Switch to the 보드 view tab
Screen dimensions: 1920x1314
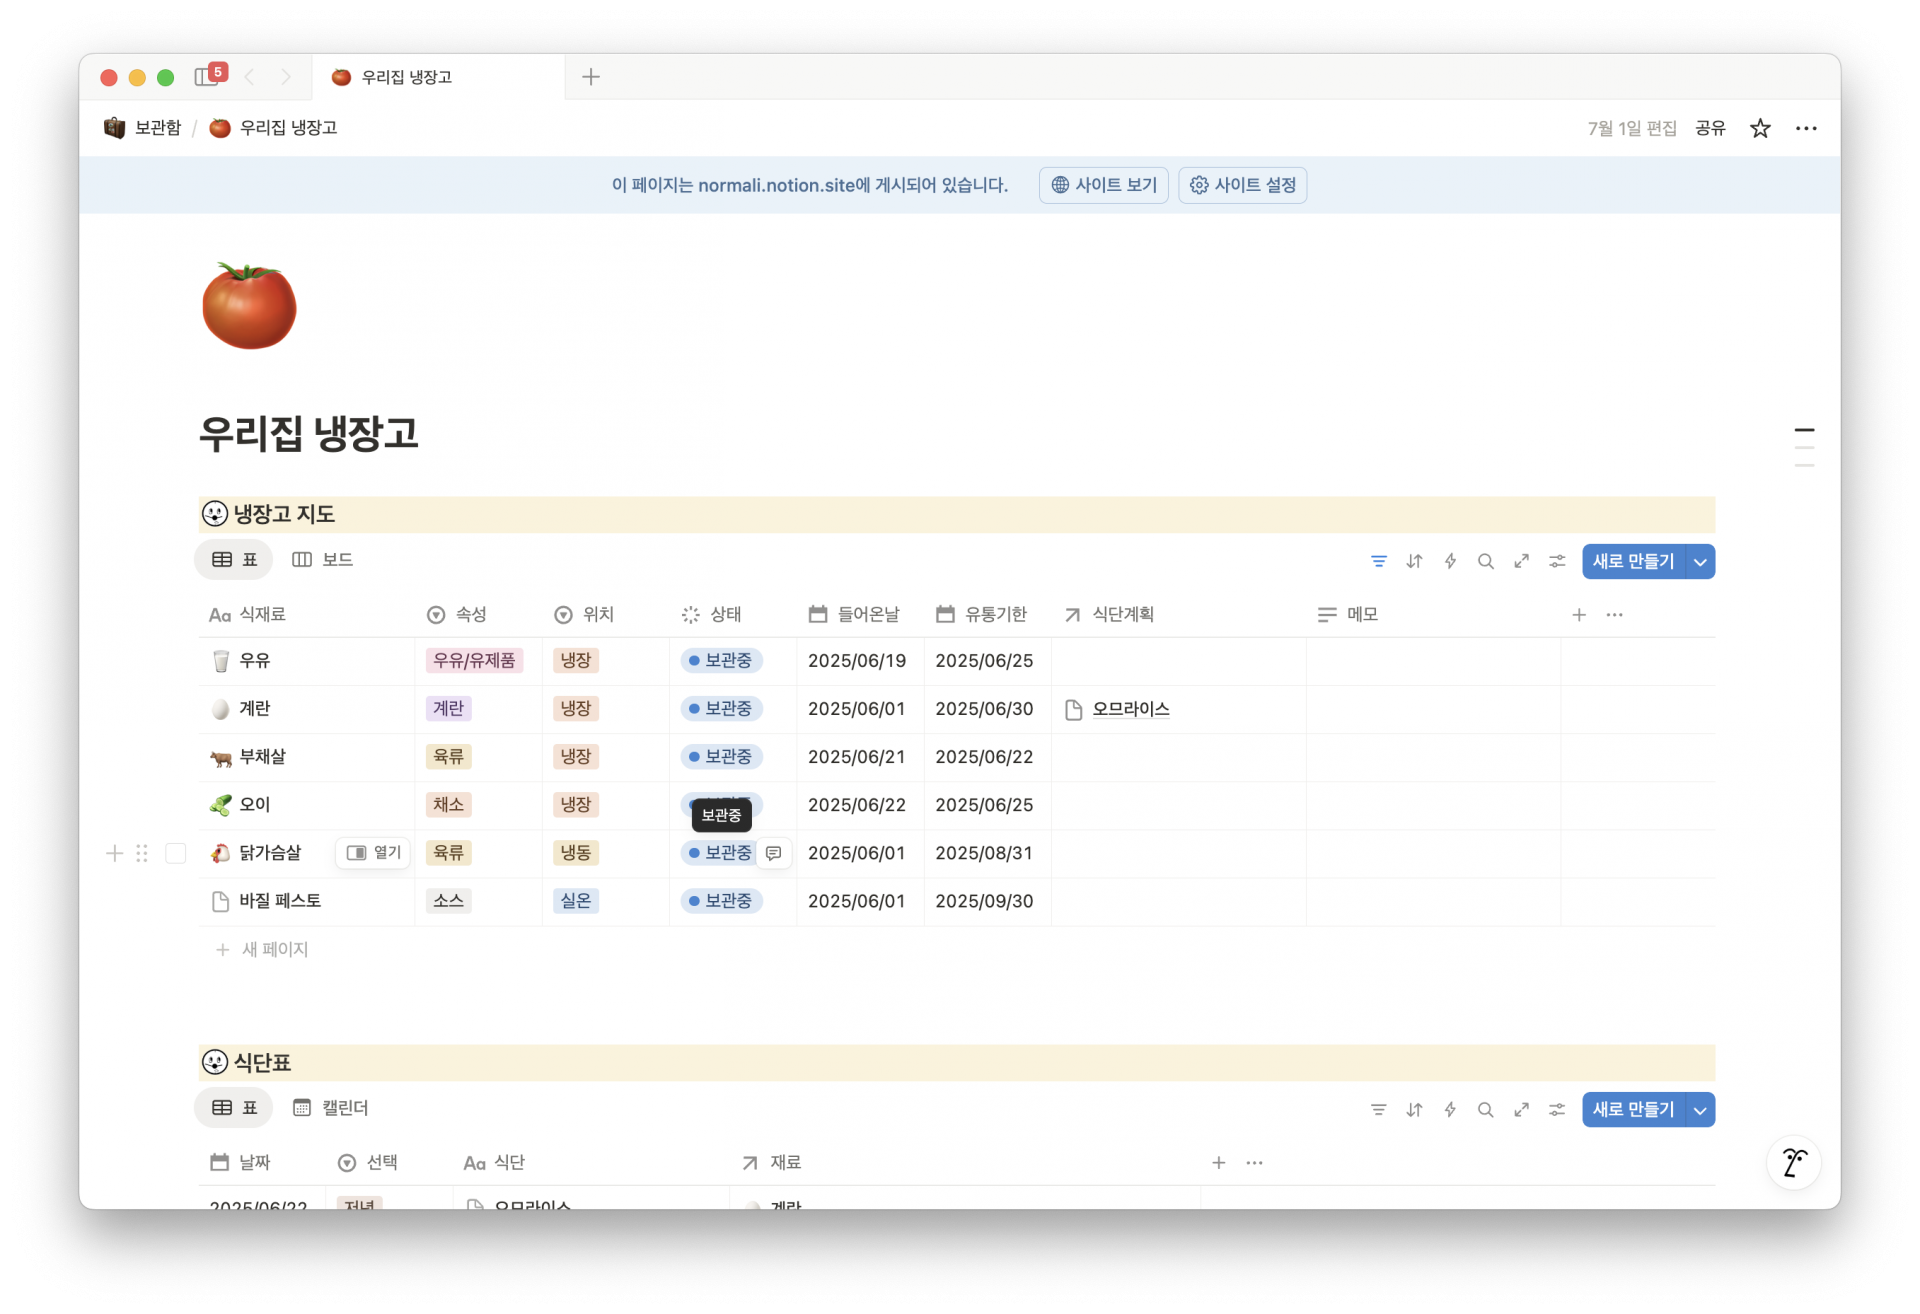click(322, 560)
